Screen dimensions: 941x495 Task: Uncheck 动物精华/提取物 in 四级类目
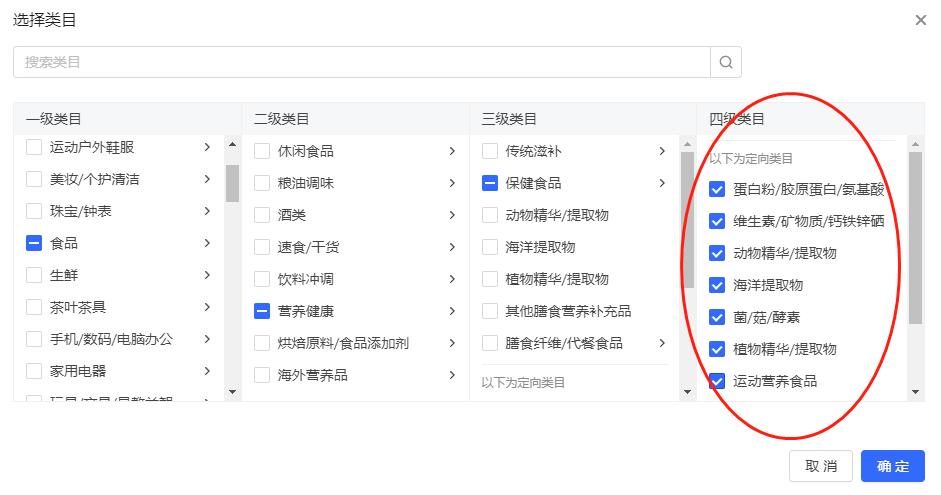click(x=717, y=253)
